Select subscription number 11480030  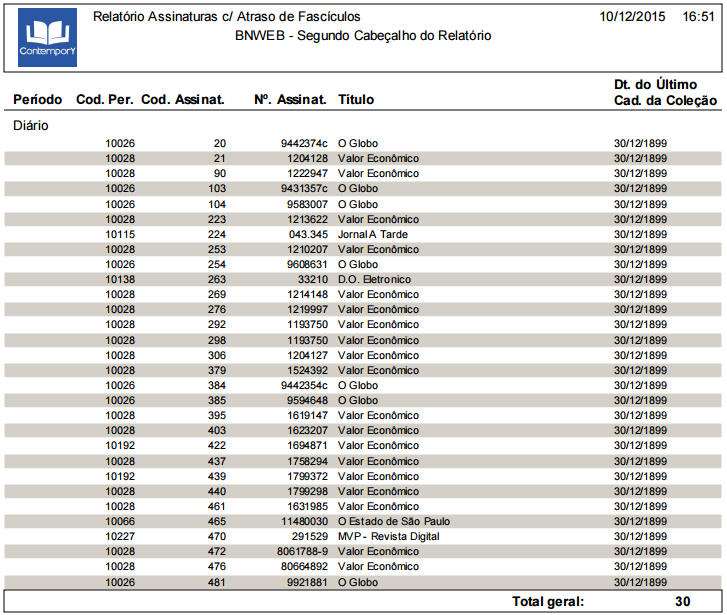tap(304, 522)
